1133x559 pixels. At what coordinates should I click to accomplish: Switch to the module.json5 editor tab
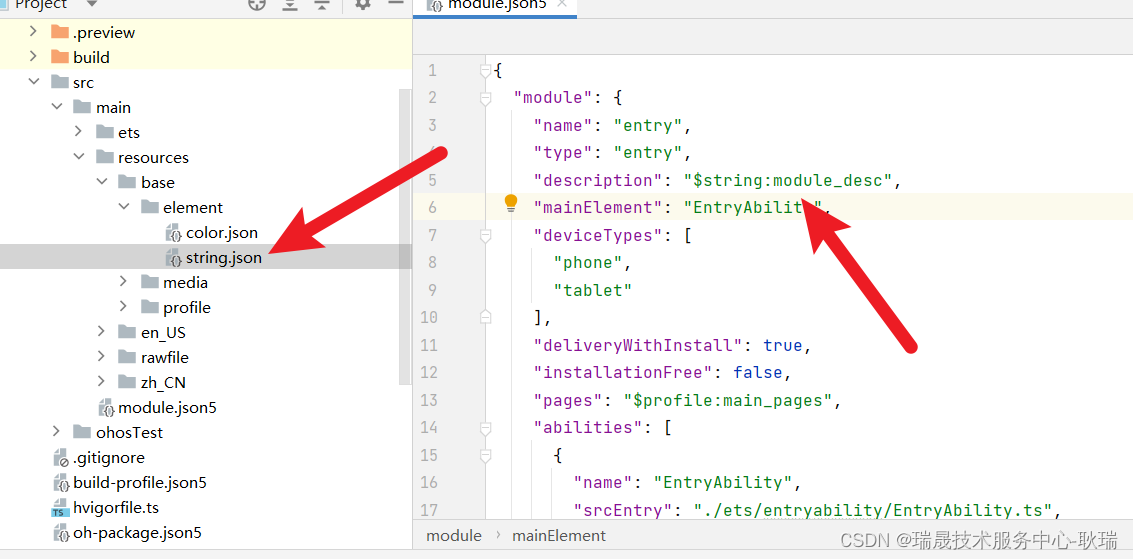pos(496,5)
